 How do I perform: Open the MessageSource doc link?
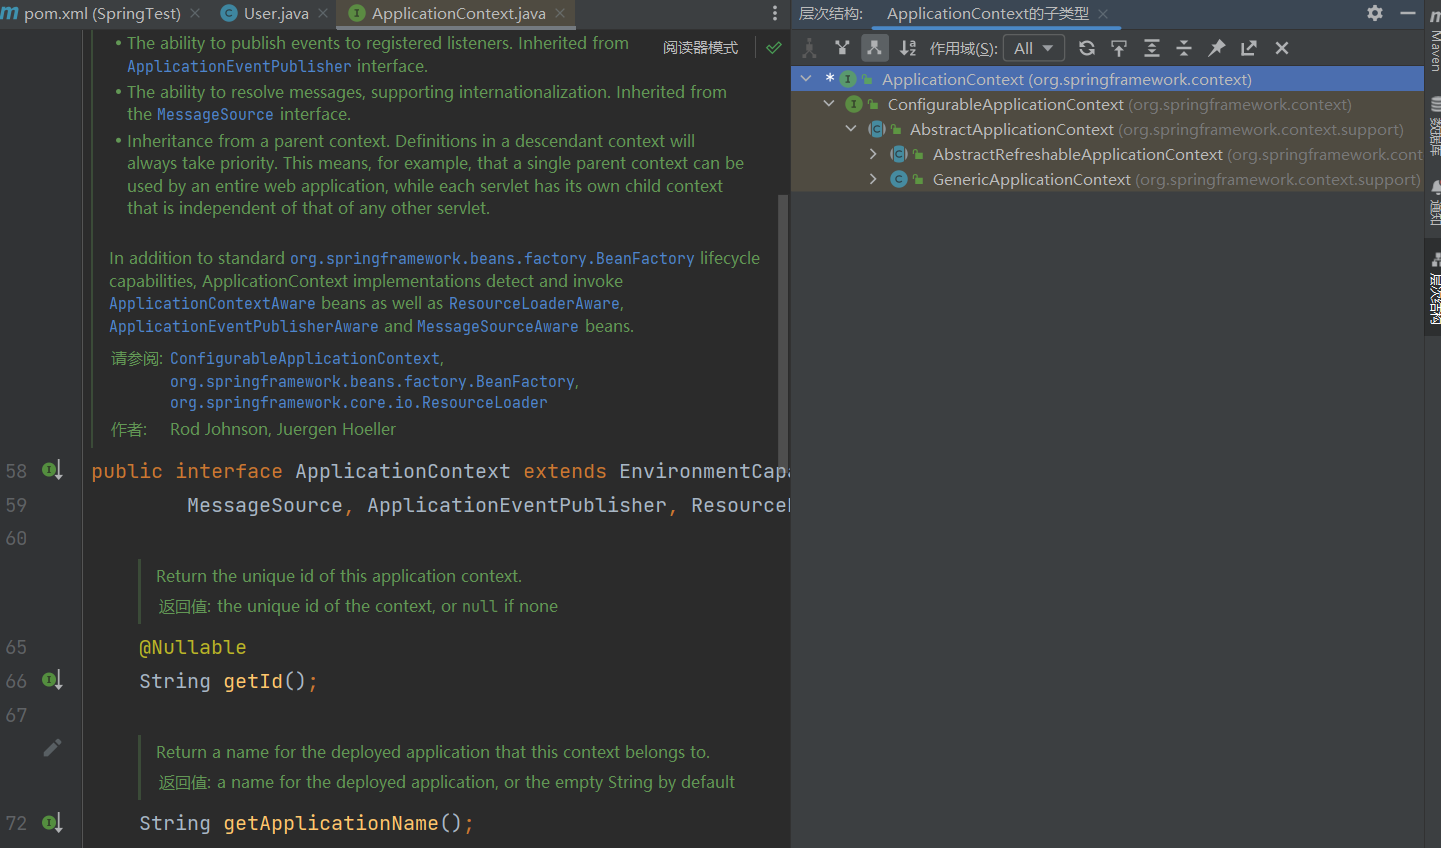click(215, 115)
